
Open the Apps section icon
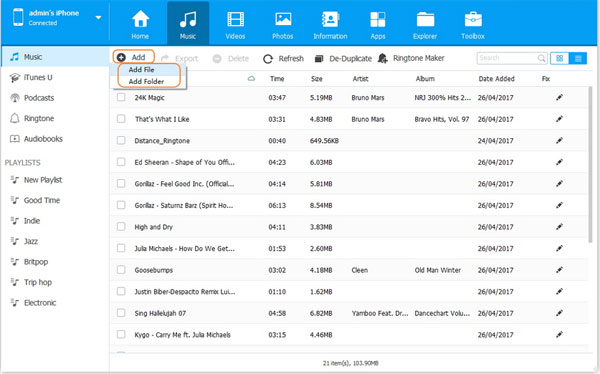(x=378, y=19)
